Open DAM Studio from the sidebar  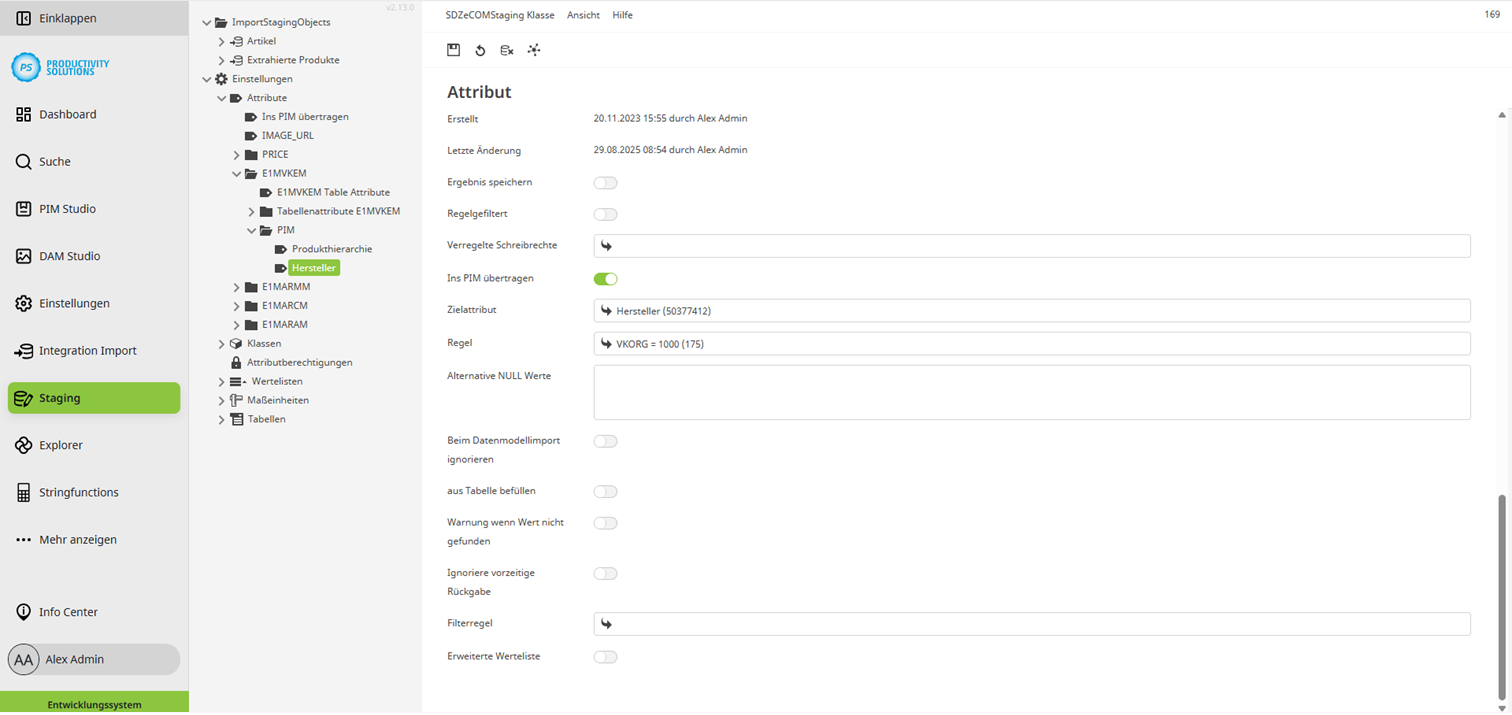point(67,255)
